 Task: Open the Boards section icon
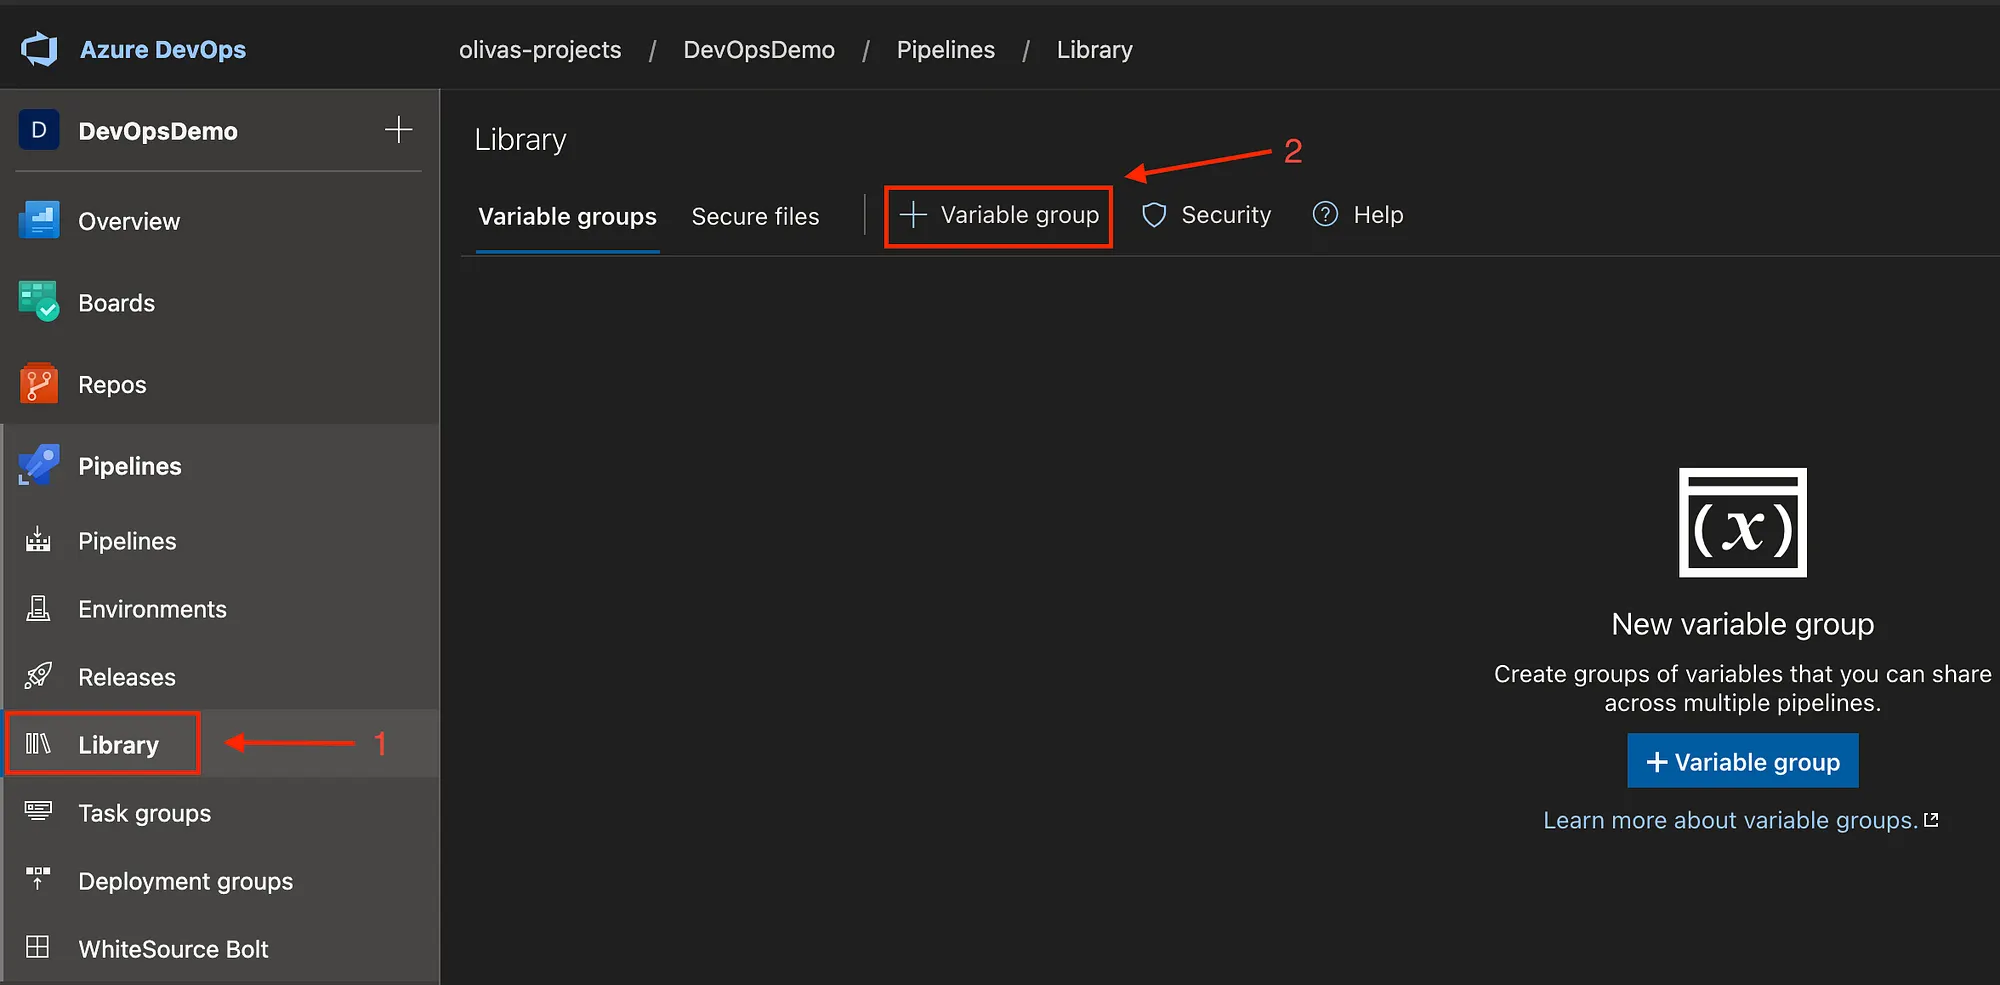point(39,302)
